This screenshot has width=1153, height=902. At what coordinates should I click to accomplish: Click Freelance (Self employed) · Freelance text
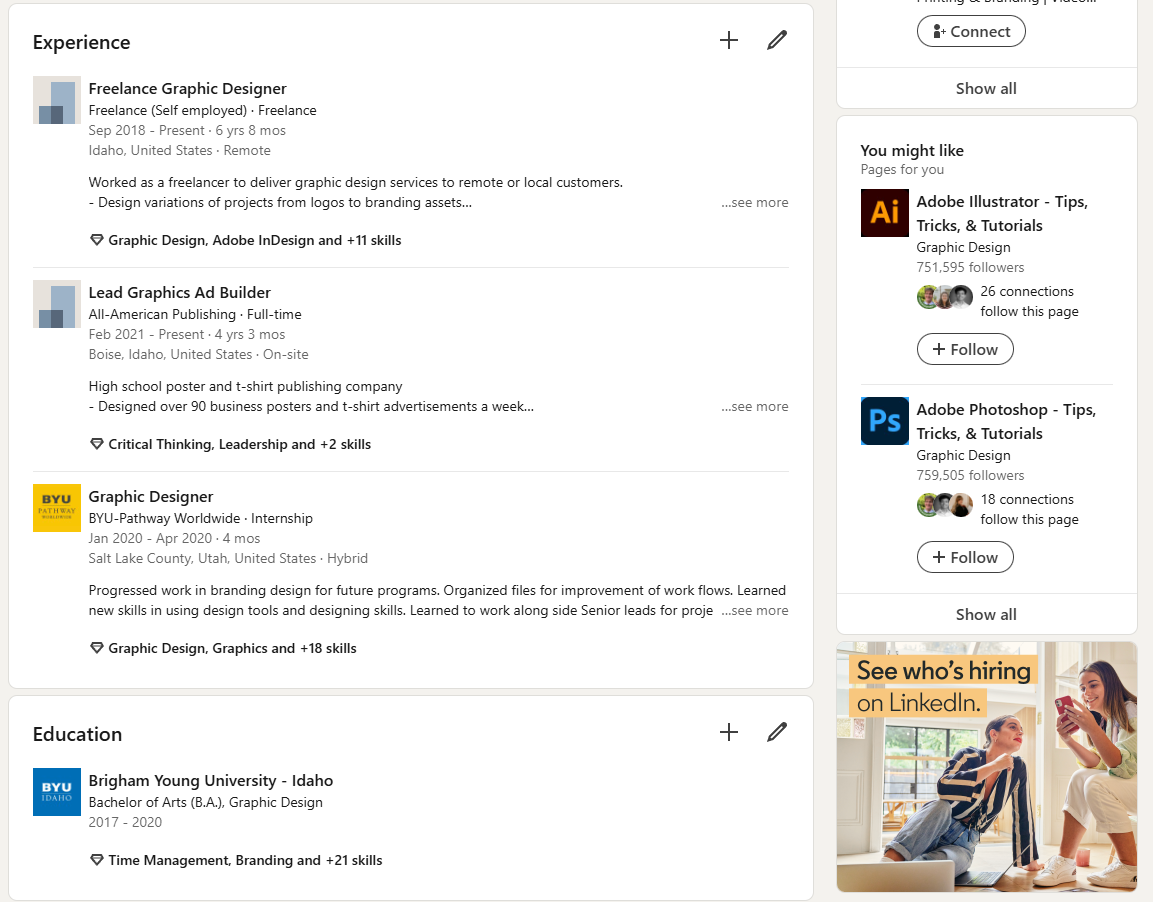coord(202,110)
